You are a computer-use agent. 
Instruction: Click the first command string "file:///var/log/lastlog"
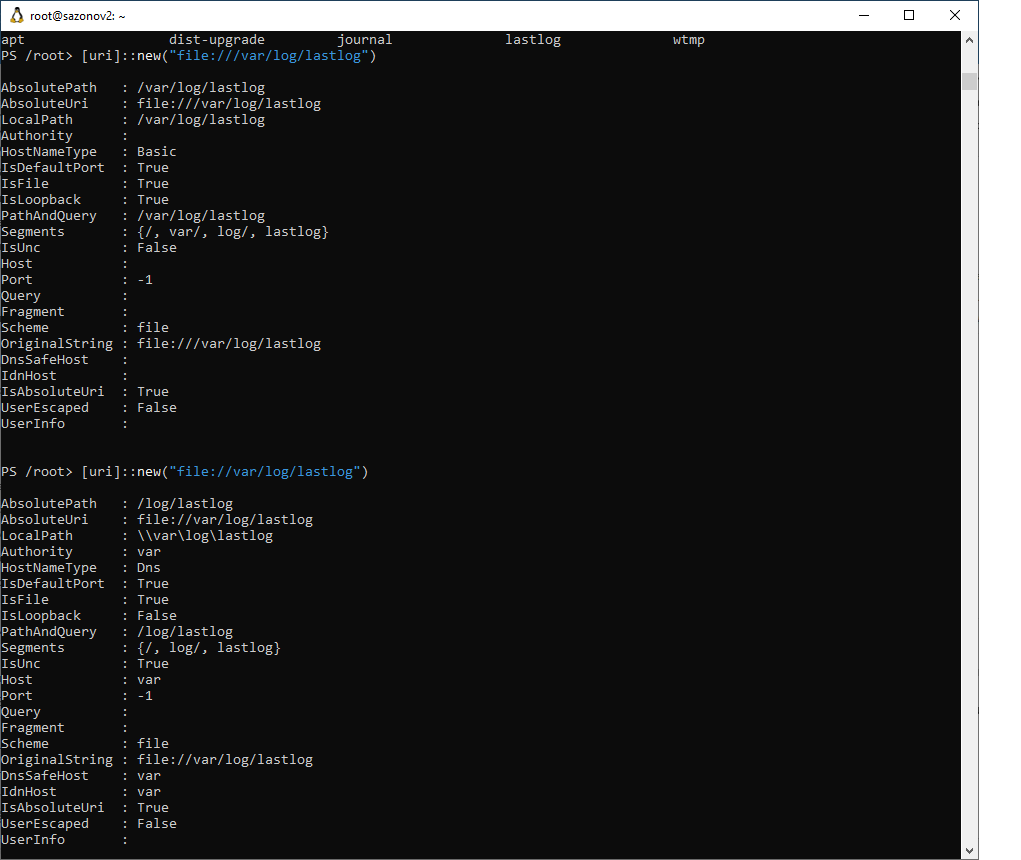269,56
